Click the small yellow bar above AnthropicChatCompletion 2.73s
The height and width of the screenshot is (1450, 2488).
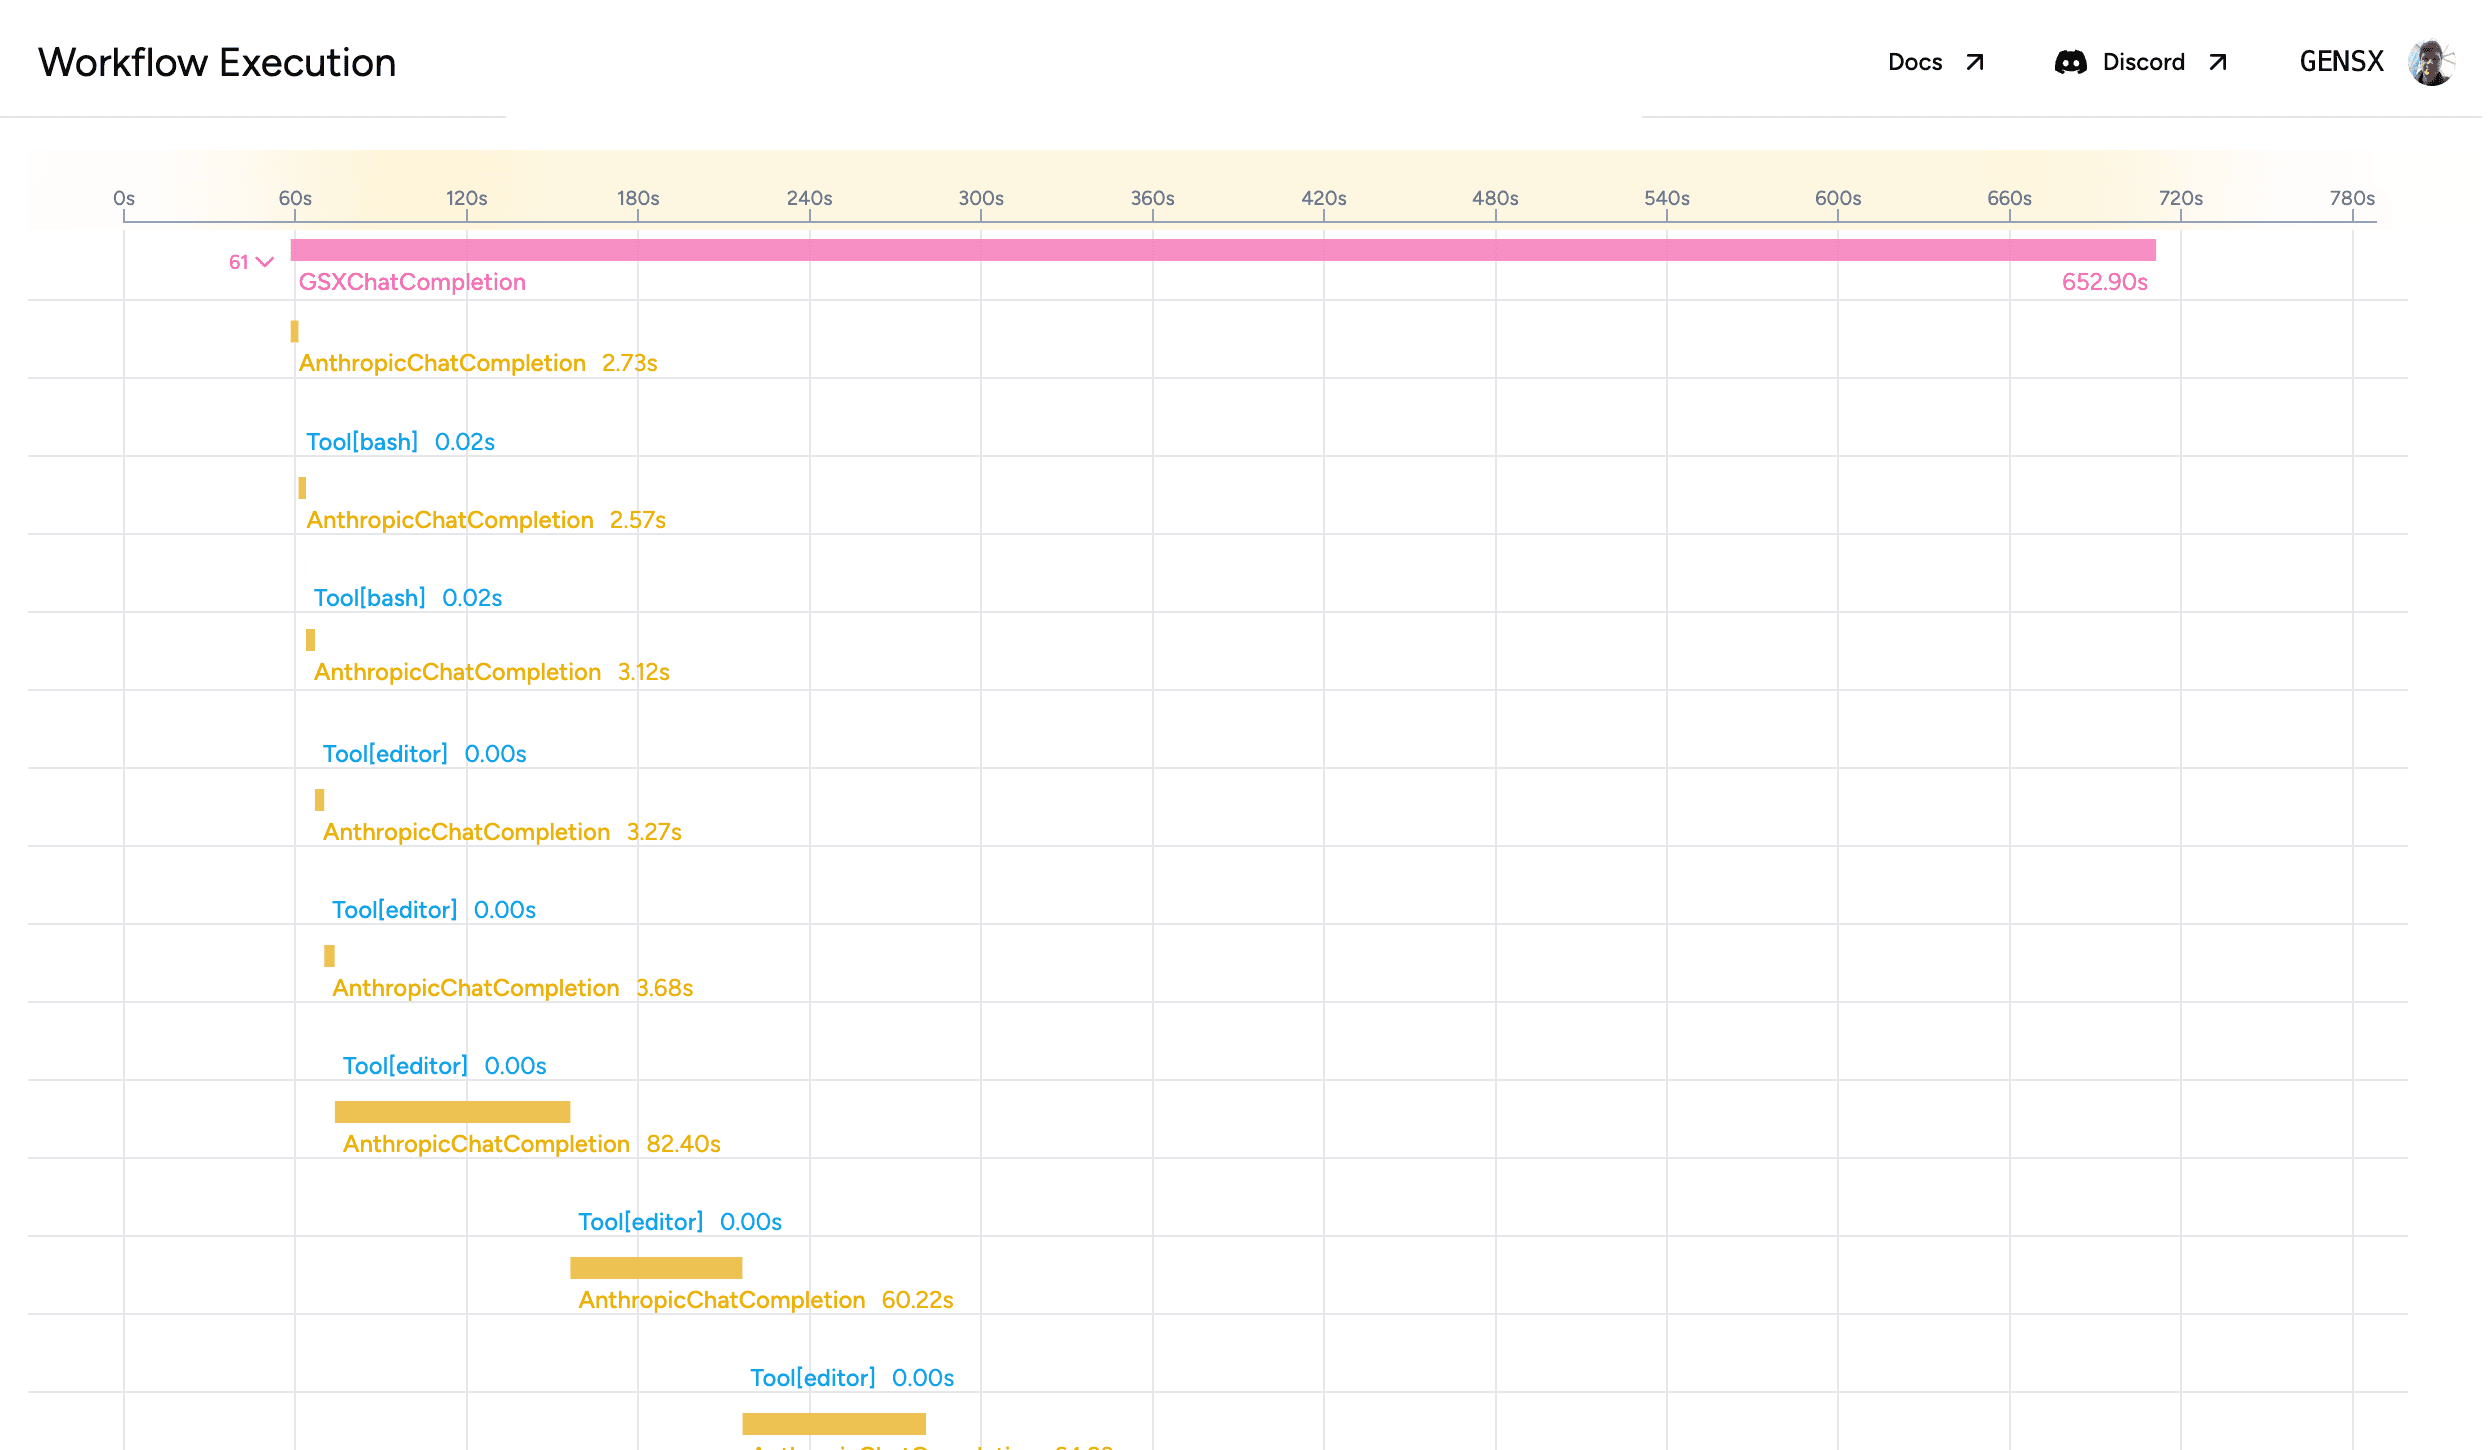click(294, 331)
